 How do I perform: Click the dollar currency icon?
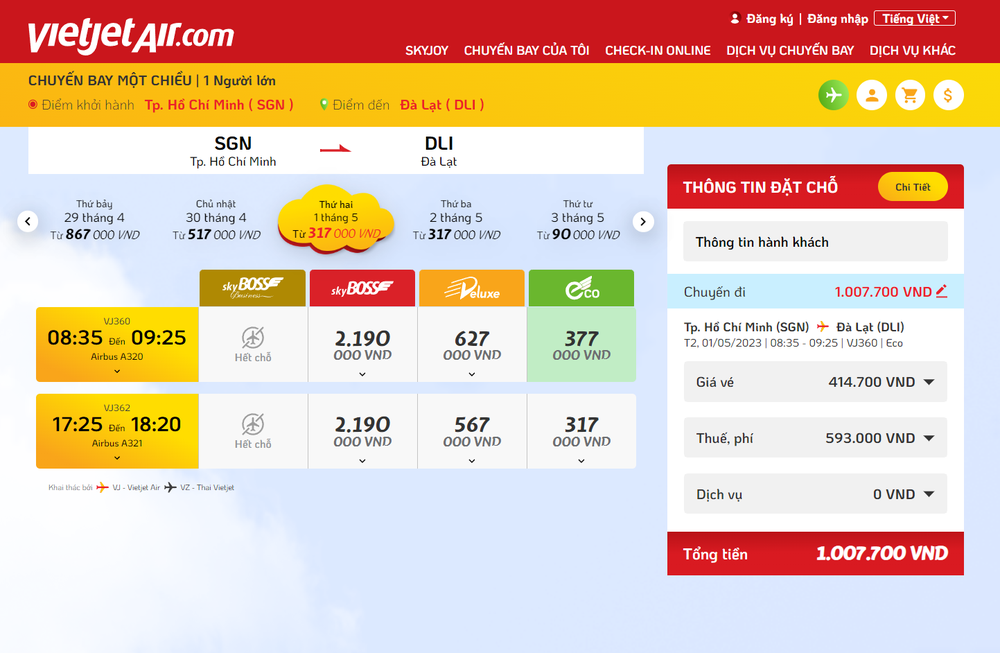coord(947,94)
